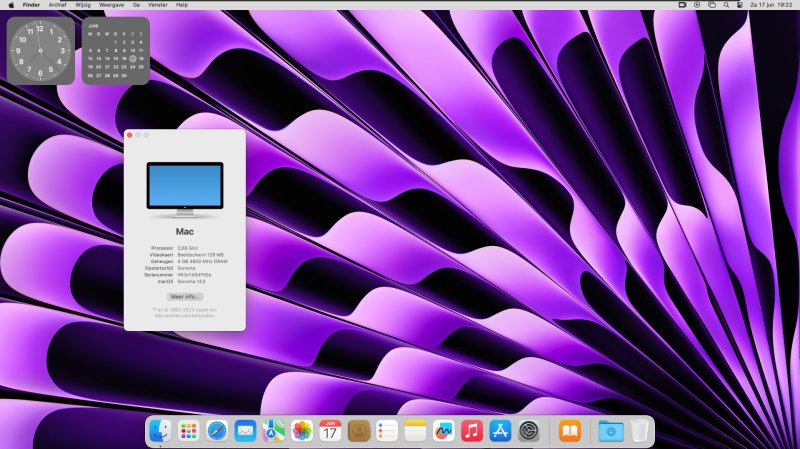Open the Apple menu

(x=11, y=5)
